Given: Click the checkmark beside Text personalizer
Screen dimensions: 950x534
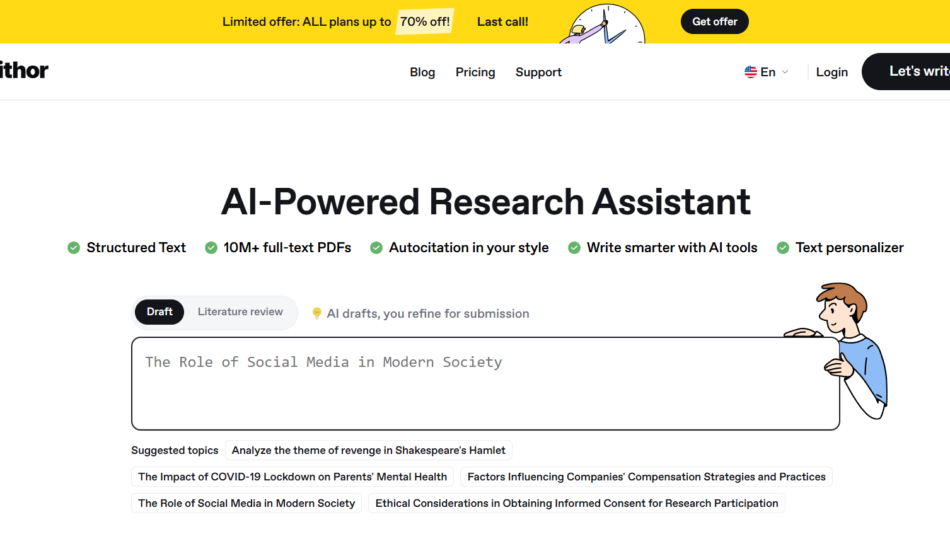Looking at the screenshot, I should click(x=783, y=248).
